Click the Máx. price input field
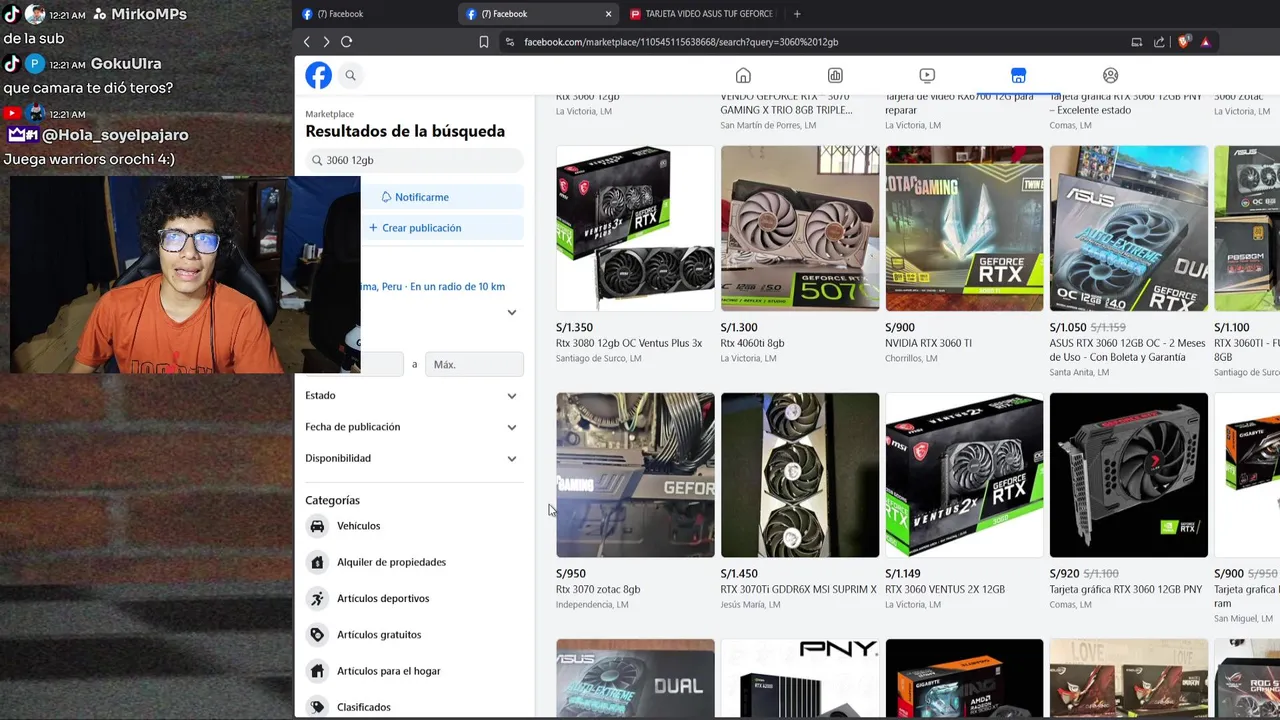Viewport: 1280px width, 720px height. [x=474, y=365]
